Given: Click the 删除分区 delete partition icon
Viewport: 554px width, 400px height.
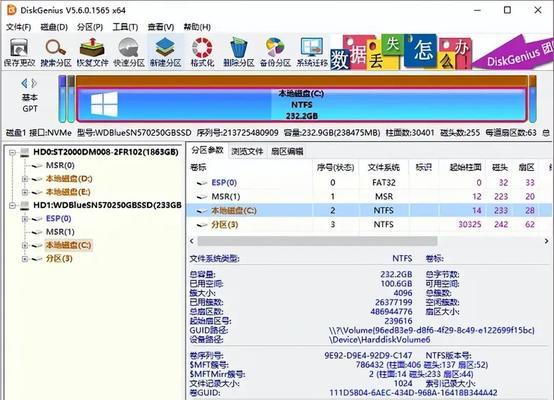Looking at the screenshot, I should (x=238, y=52).
